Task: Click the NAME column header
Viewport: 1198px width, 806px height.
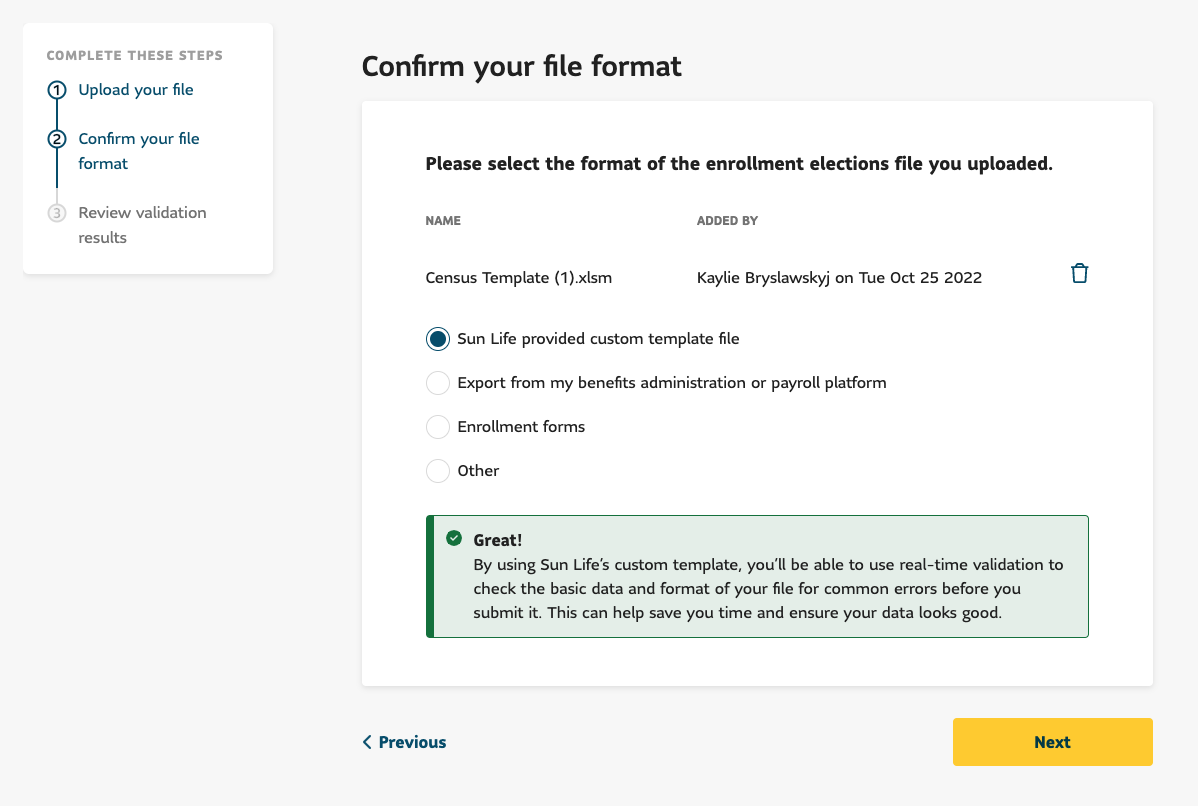Action: (443, 220)
